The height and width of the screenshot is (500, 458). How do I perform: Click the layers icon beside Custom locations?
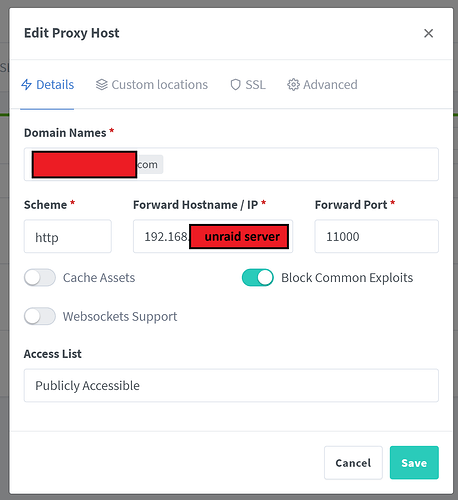coord(102,85)
